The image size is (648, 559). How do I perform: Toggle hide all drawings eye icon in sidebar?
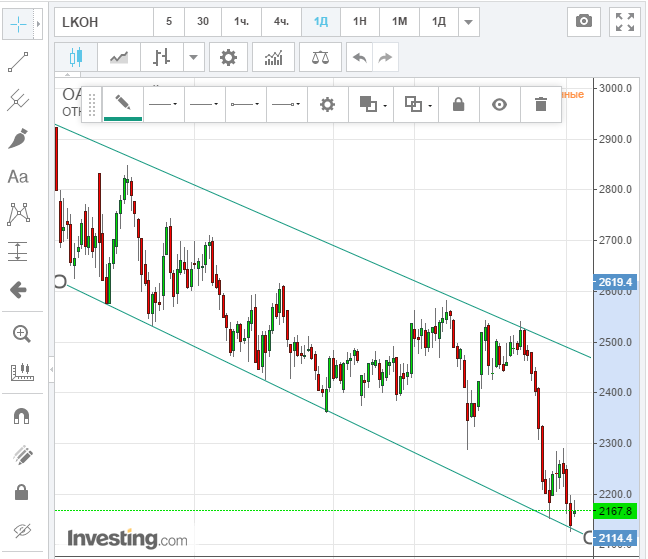coord(22,530)
